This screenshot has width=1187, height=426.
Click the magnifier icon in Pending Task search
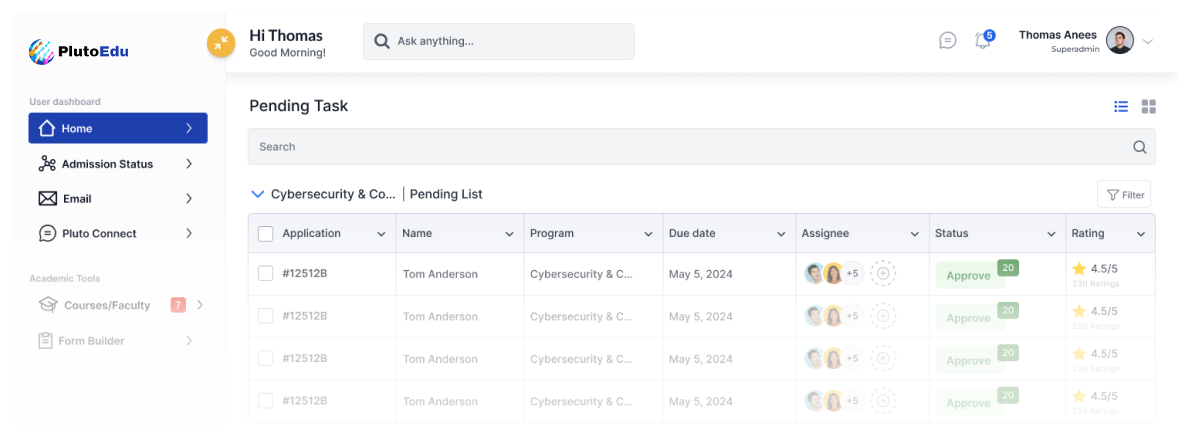pyautogui.click(x=1139, y=147)
